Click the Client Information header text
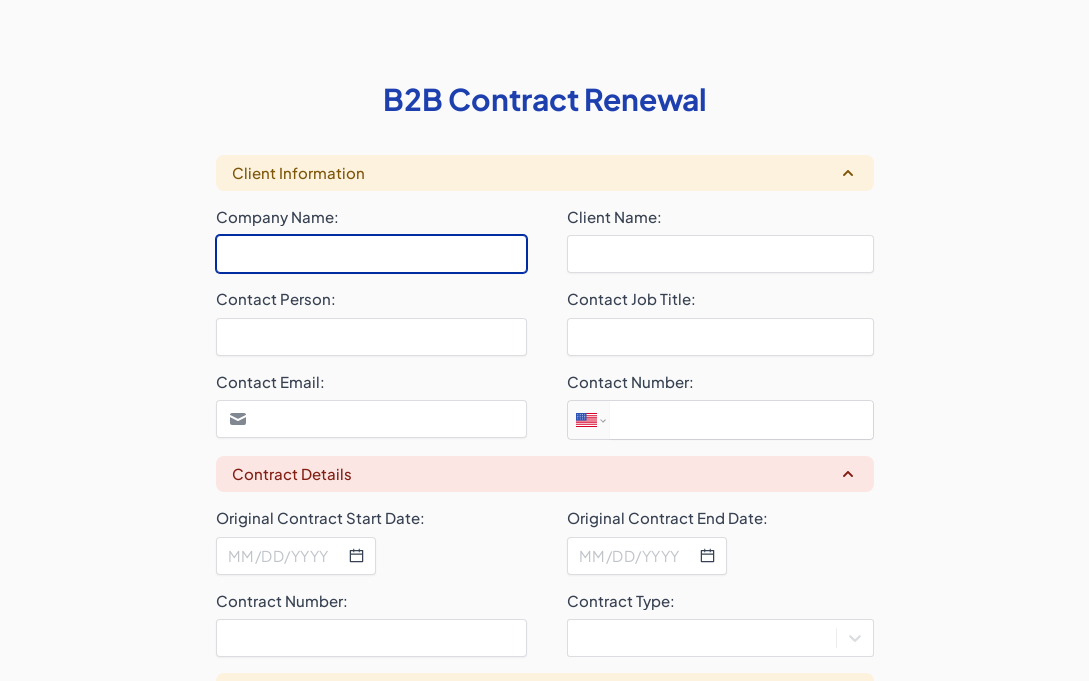1089x681 pixels. point(298,173)
